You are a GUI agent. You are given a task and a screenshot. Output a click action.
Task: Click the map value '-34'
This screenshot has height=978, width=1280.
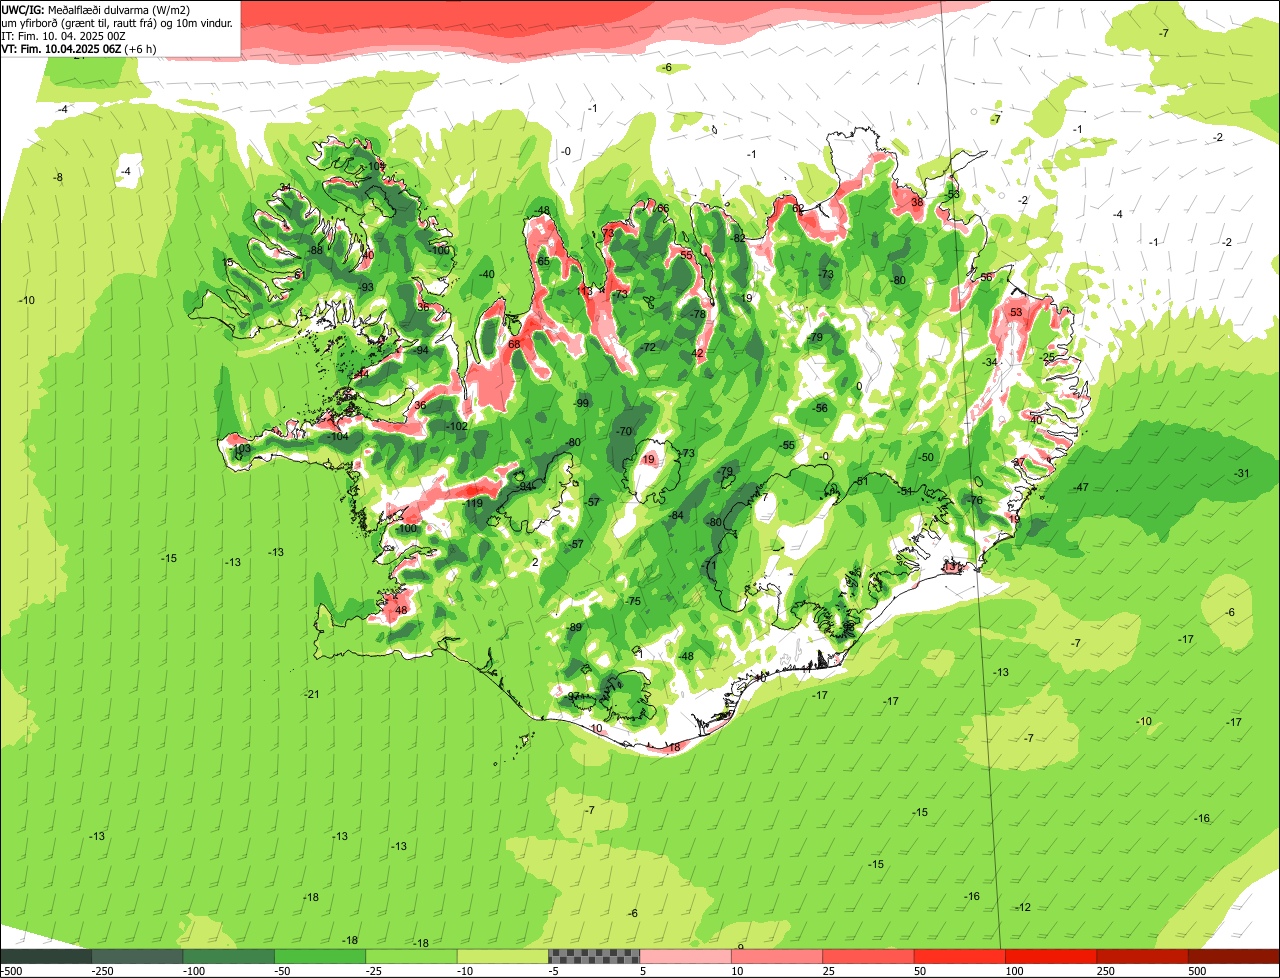pyautogui.click(x=990, y=362)
